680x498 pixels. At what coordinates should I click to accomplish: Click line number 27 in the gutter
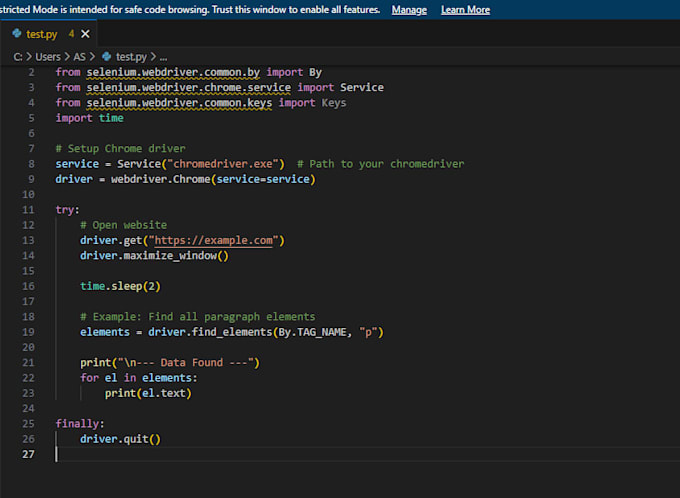(28, 454)
